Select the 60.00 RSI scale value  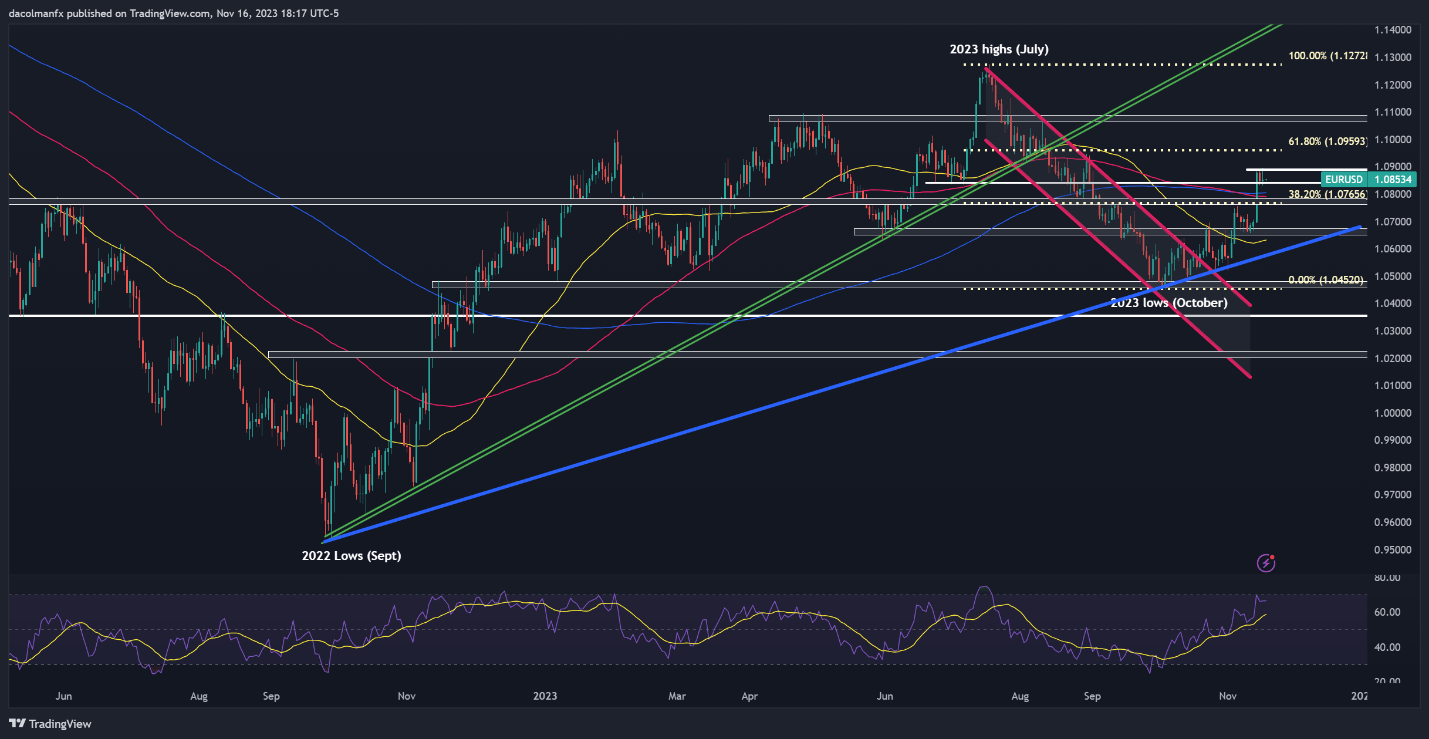click(1385, 612)
